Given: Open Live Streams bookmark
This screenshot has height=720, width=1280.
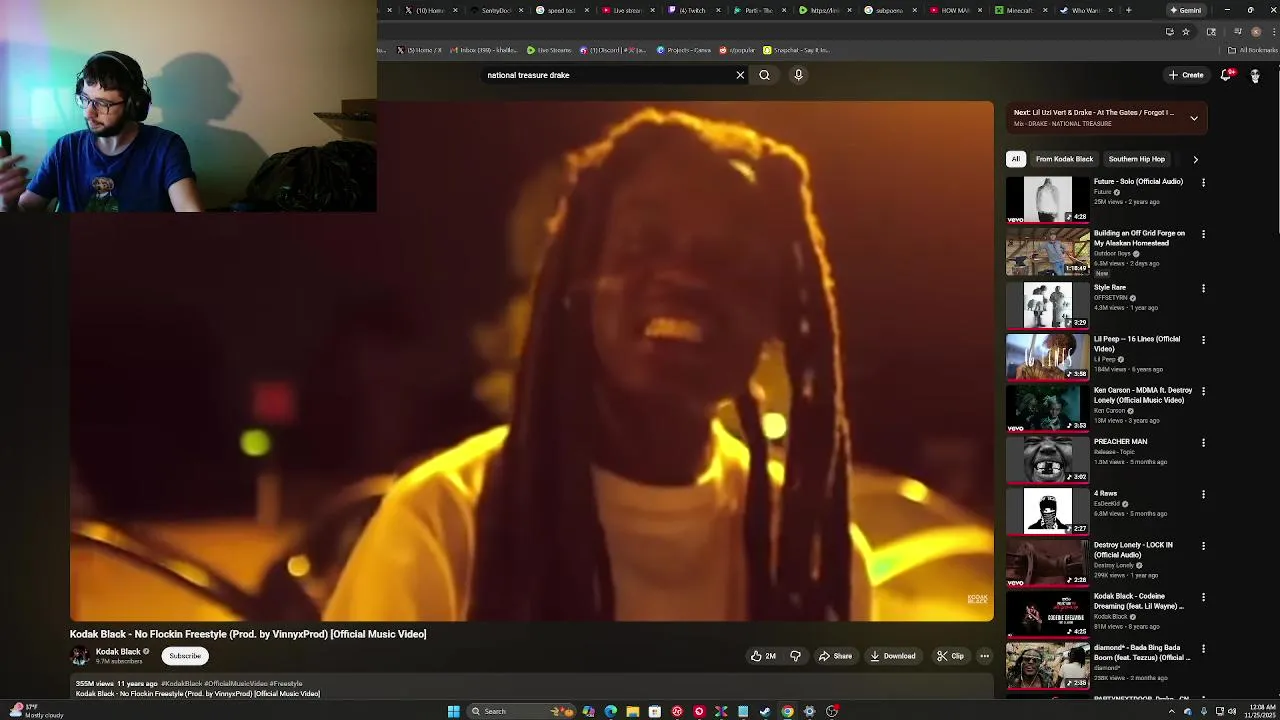Looking at the screenshot, I should (x=550, y=50).
